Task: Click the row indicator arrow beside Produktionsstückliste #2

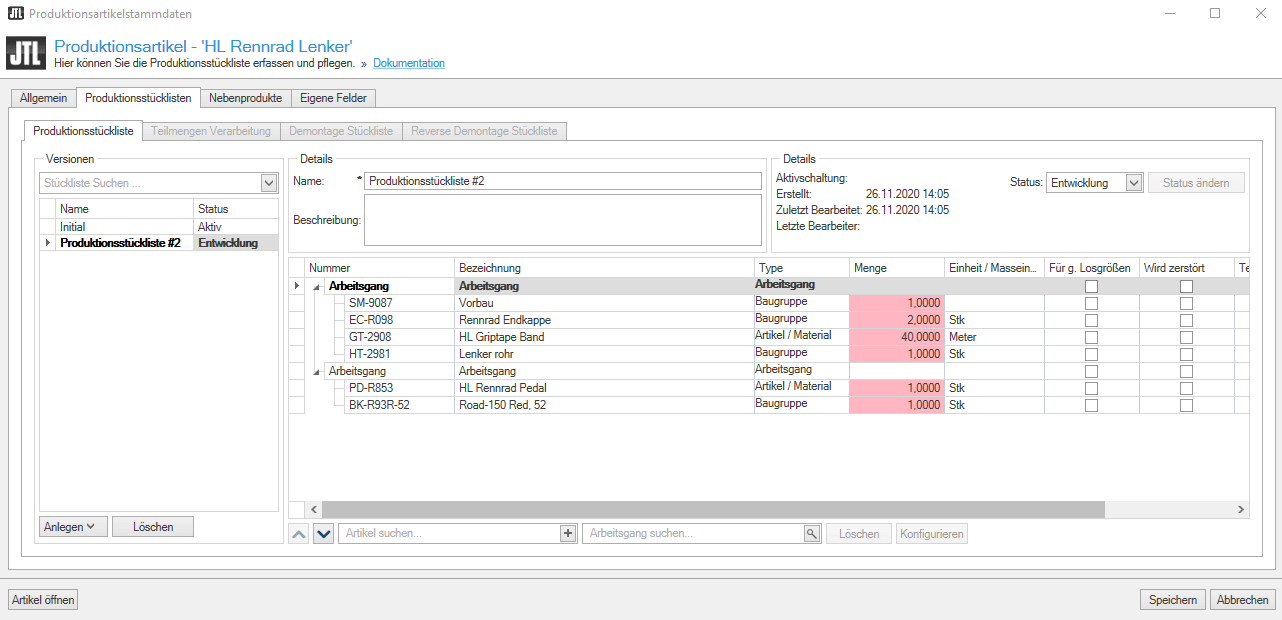Action: [x=47, y=243]
